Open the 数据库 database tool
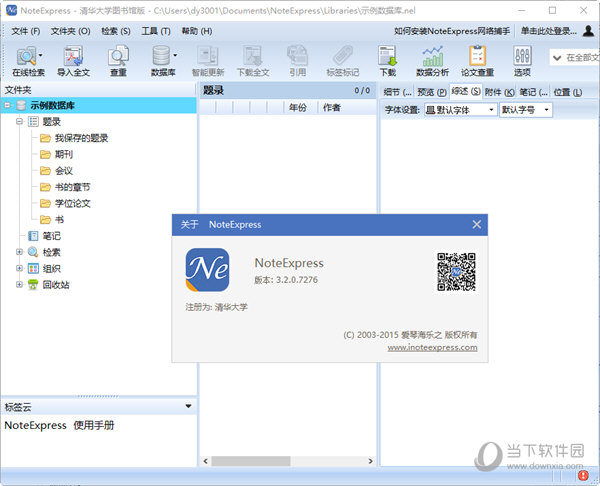Viewport: 600px width, 486px height. click(x=161, y=60)
